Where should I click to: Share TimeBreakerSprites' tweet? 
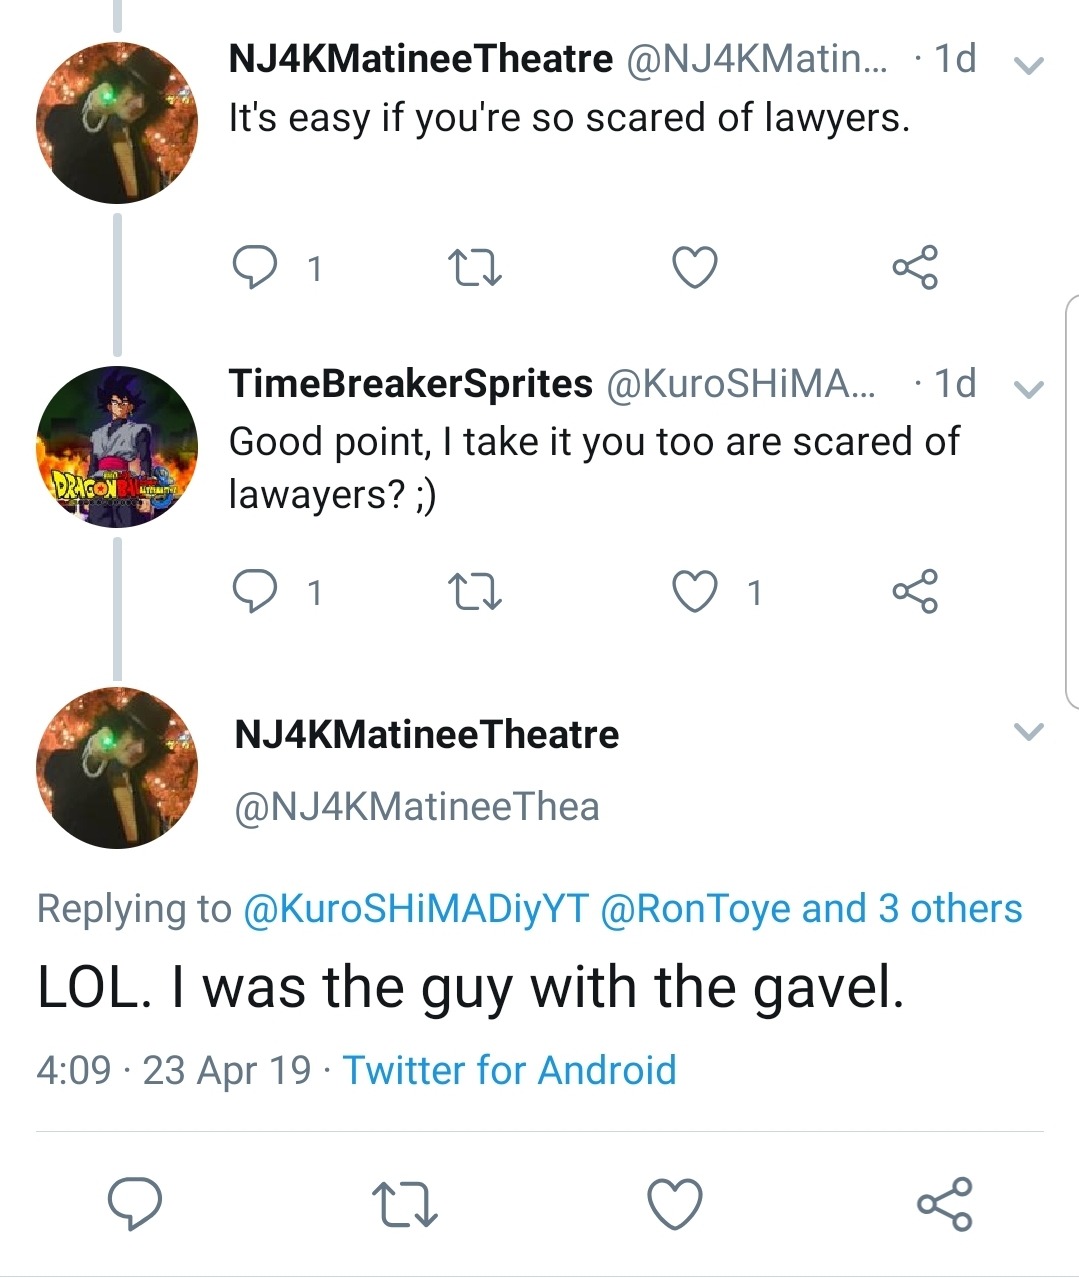915,591
